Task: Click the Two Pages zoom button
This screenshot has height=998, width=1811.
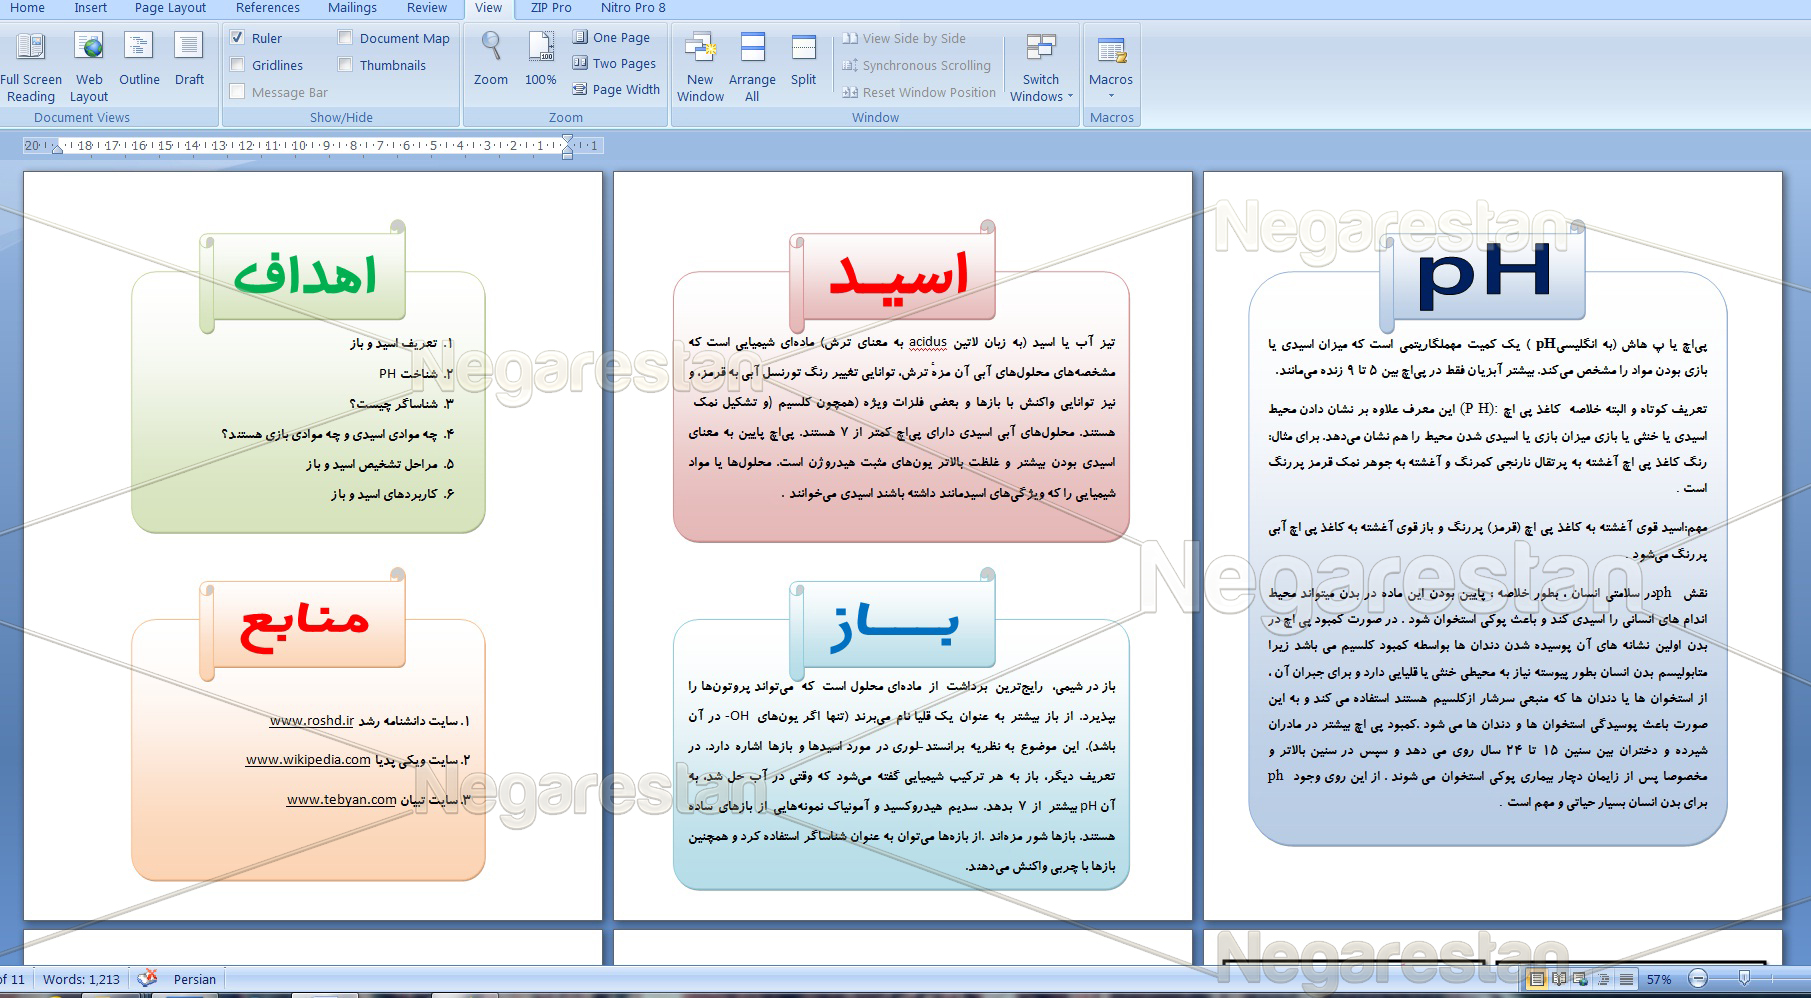Action: 614,63
